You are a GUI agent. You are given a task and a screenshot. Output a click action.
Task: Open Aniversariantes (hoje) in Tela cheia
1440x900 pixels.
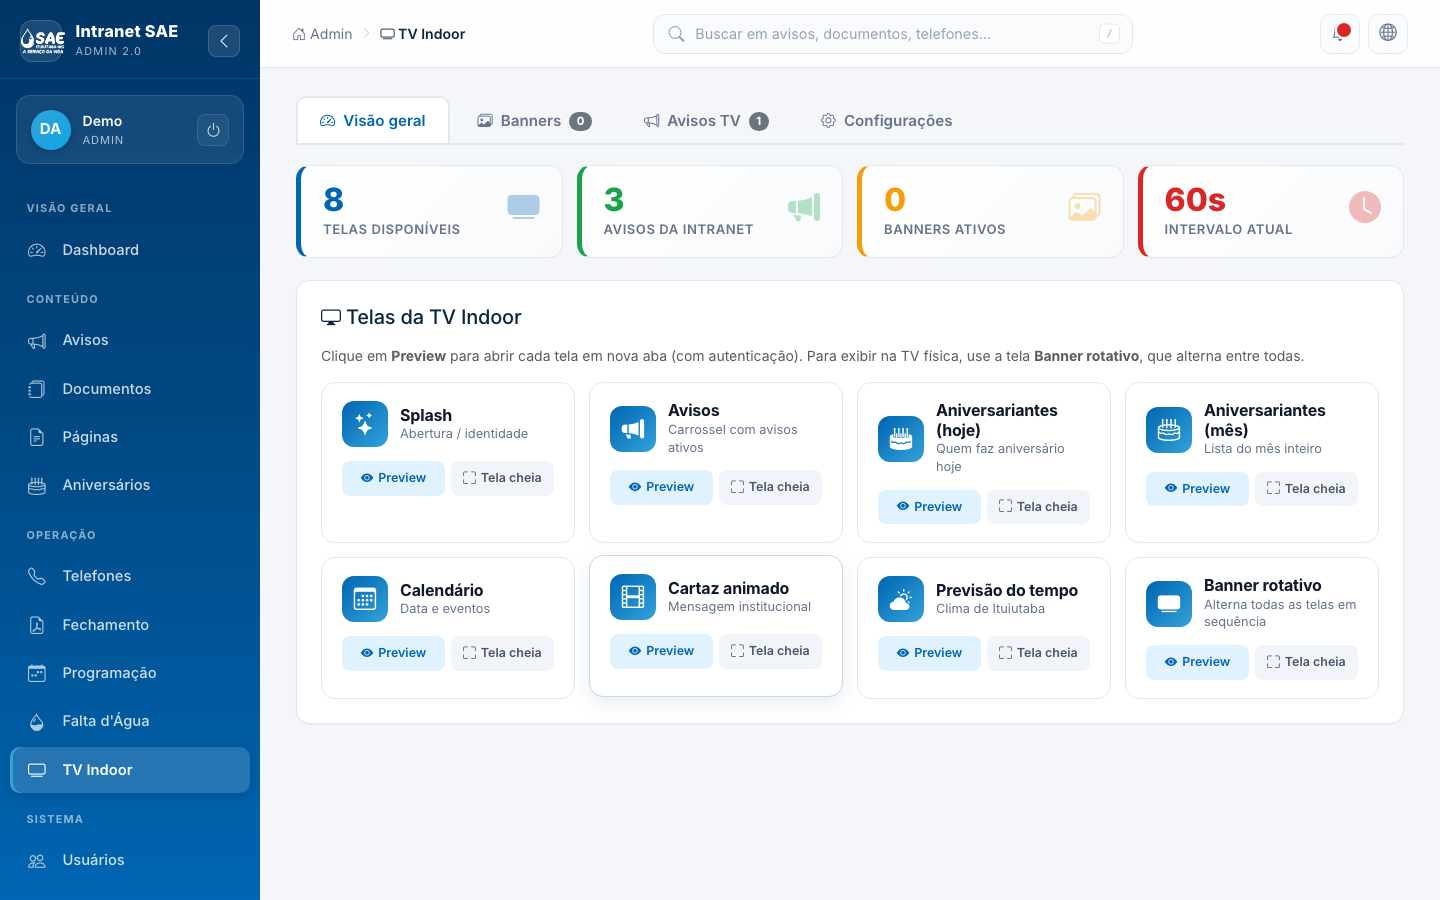pos(1038,507)
